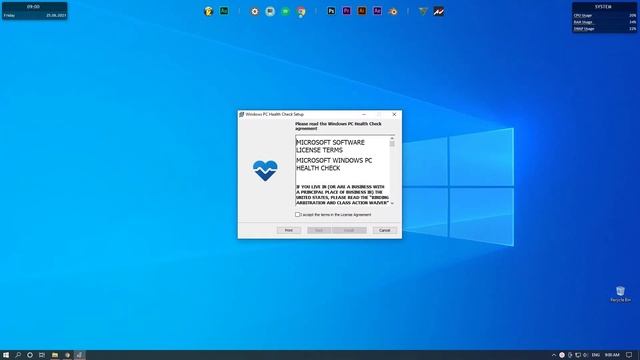The width and height of the screenshot is (640, 360).
Task: Switch ENG input language indicator
Action: click(x=596, y=355)
